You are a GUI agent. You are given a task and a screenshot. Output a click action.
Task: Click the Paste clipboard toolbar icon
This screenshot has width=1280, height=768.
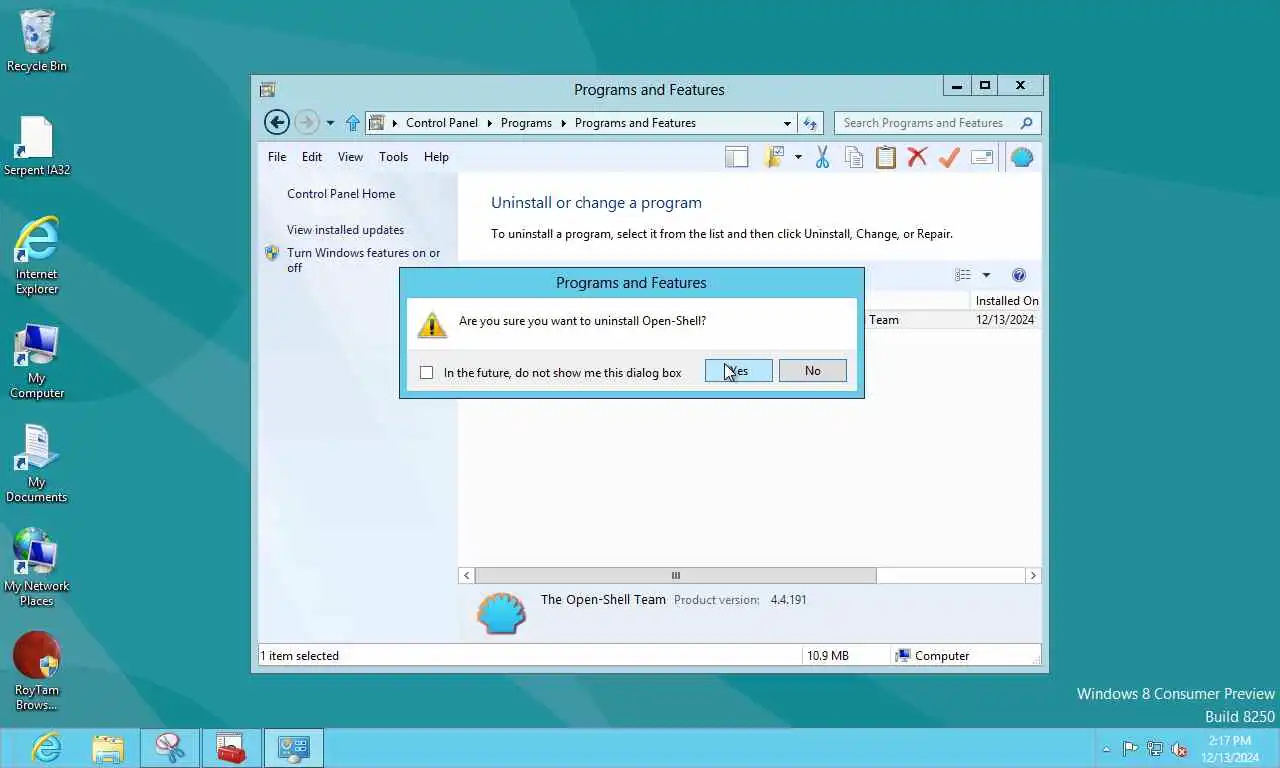tap(885, 157)
